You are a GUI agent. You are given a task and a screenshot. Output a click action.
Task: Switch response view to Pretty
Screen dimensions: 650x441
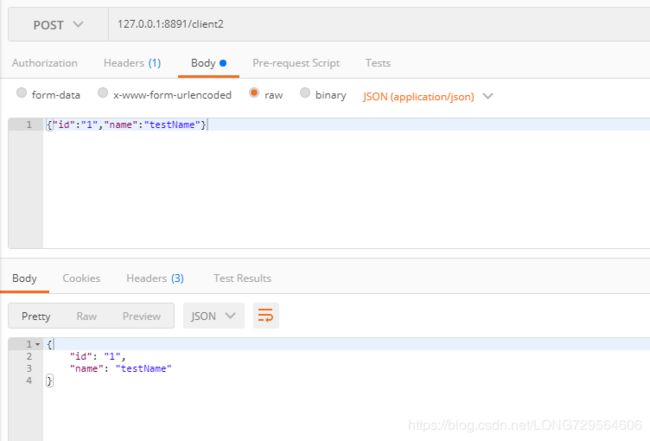coord(36,316)
